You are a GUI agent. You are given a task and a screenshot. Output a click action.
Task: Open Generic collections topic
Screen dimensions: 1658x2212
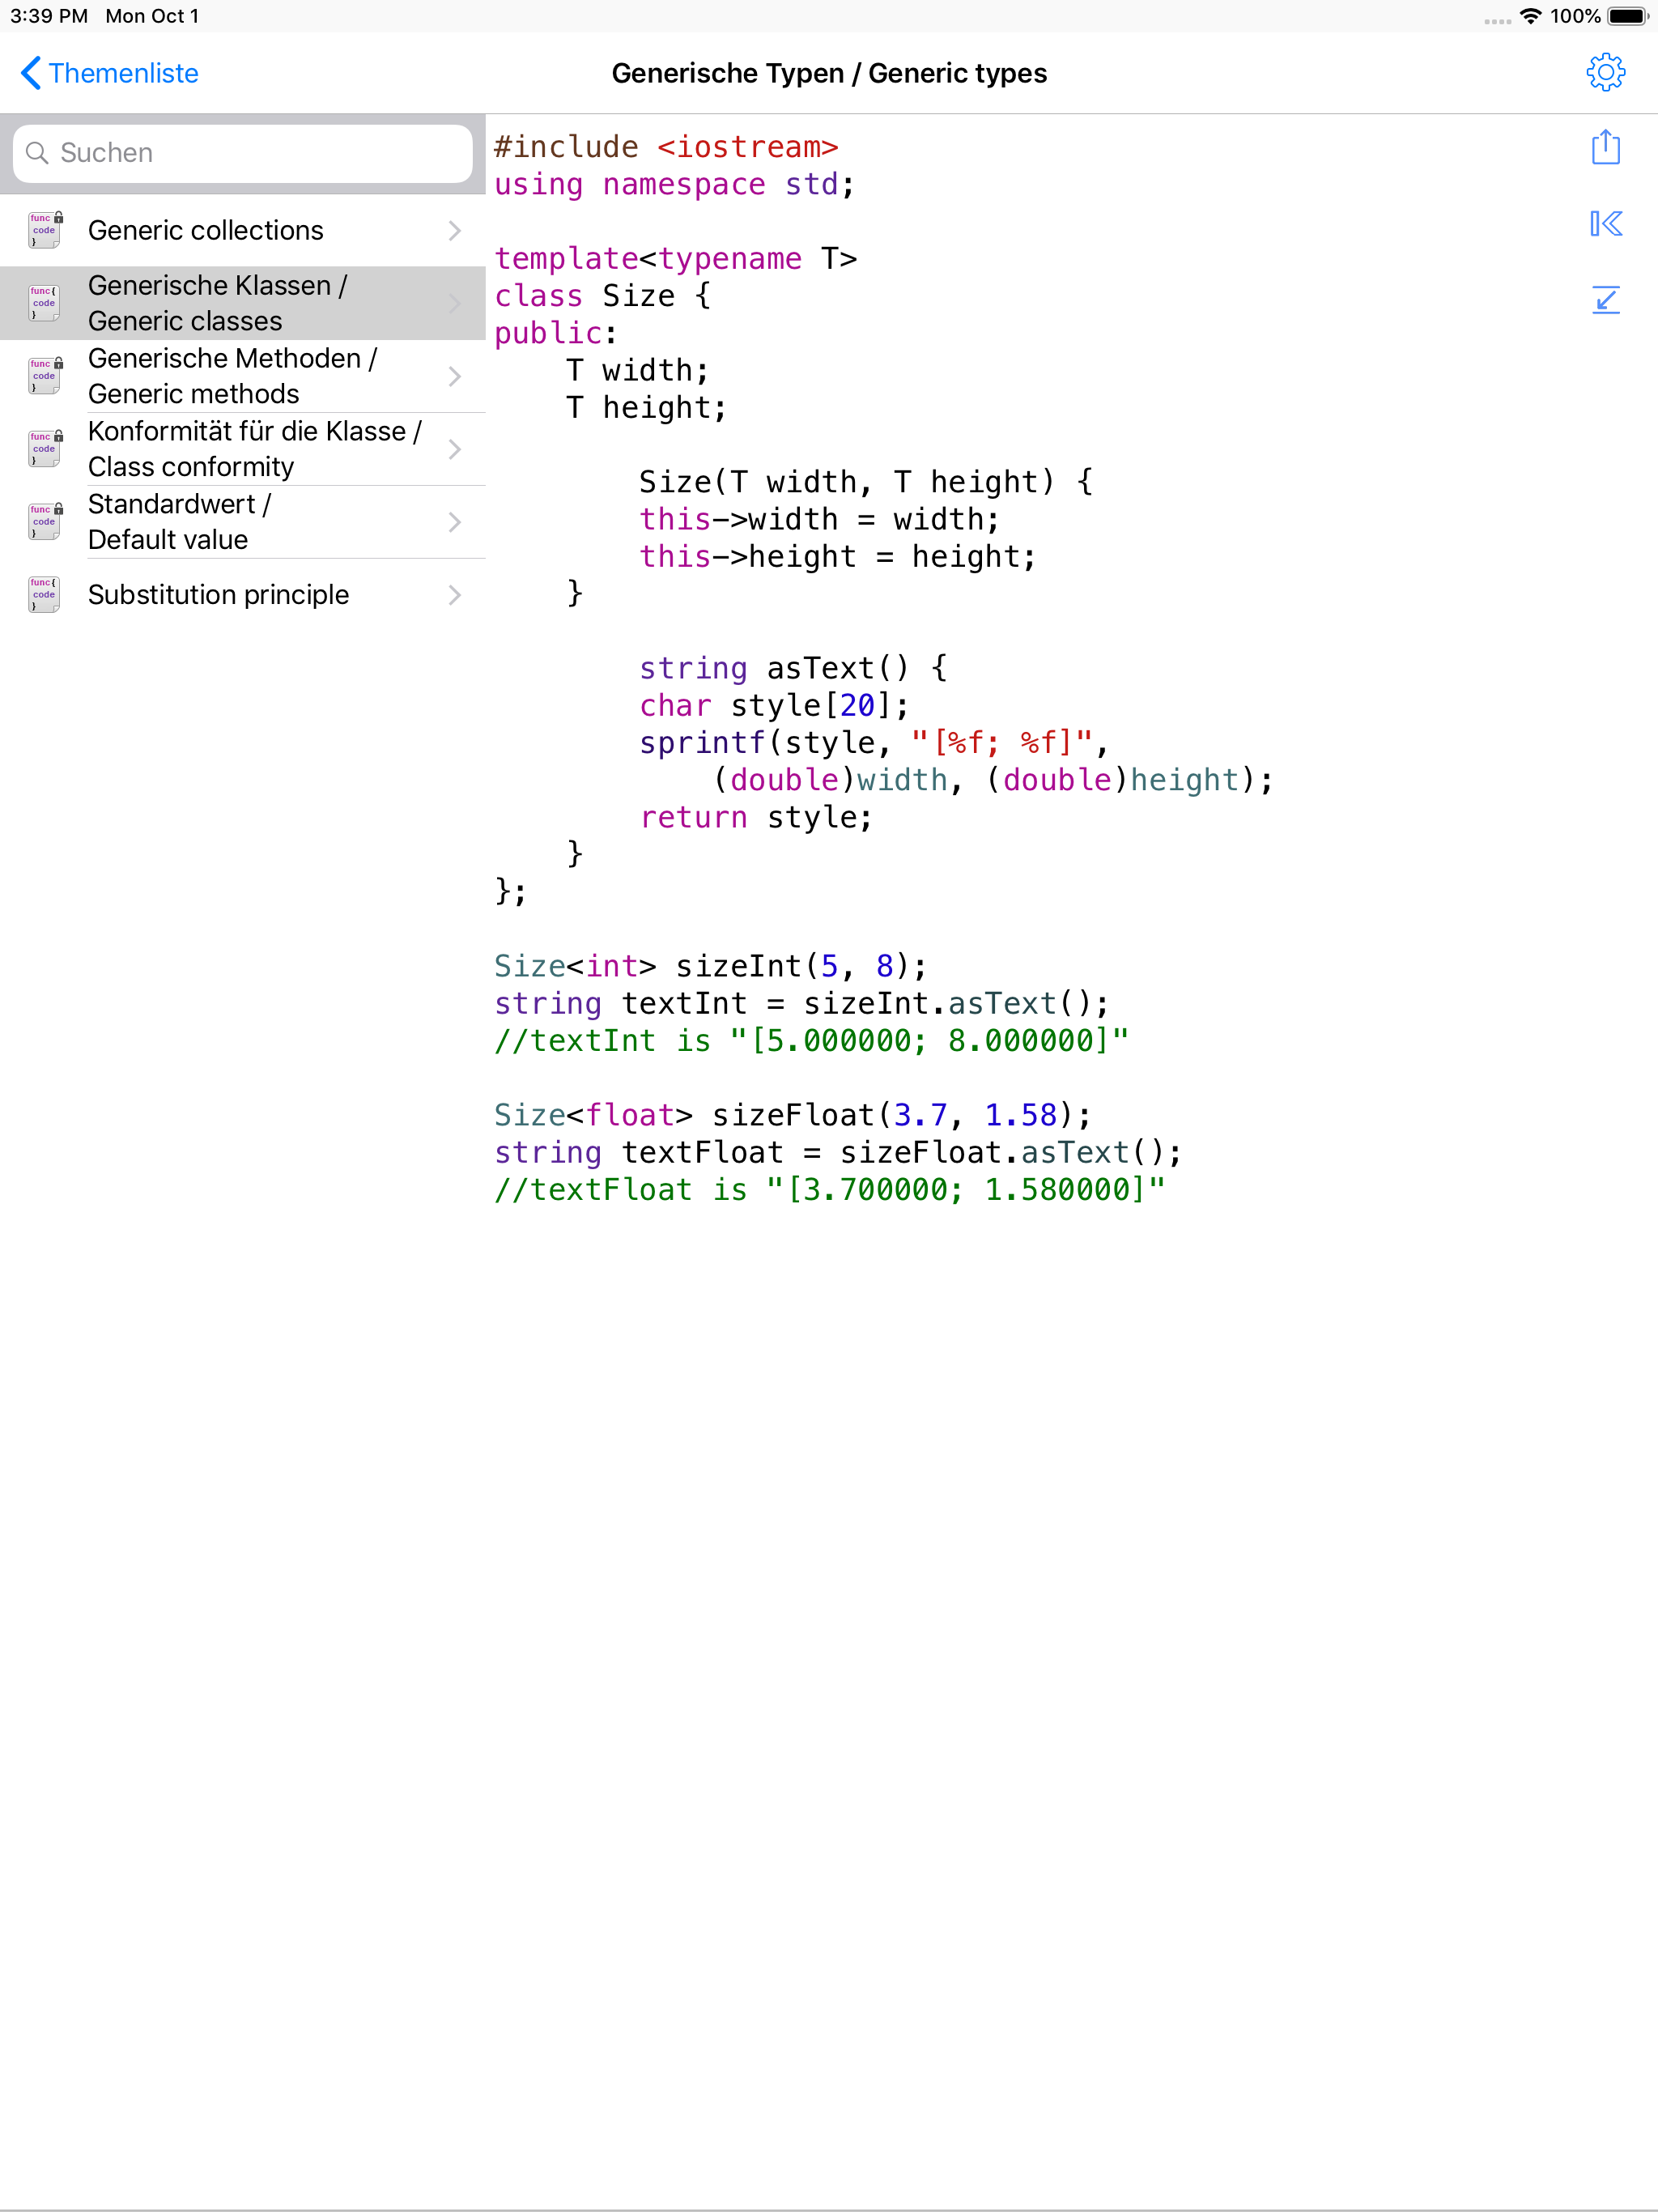(x=243, y=230)
